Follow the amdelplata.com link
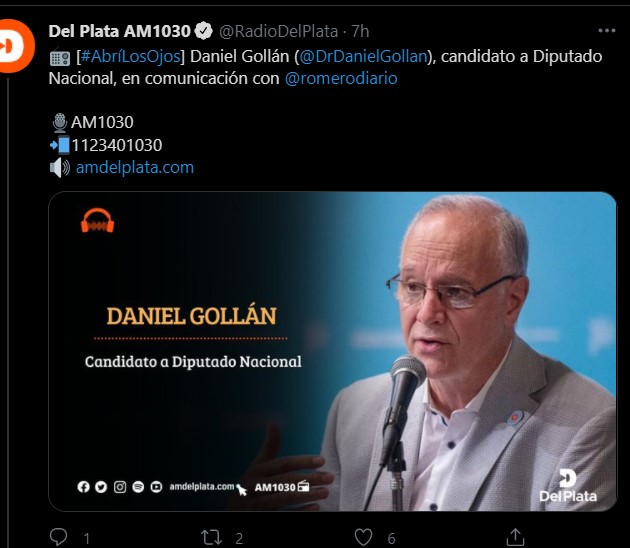The width and height of the screenshot is (630, 548). point(135,167)
